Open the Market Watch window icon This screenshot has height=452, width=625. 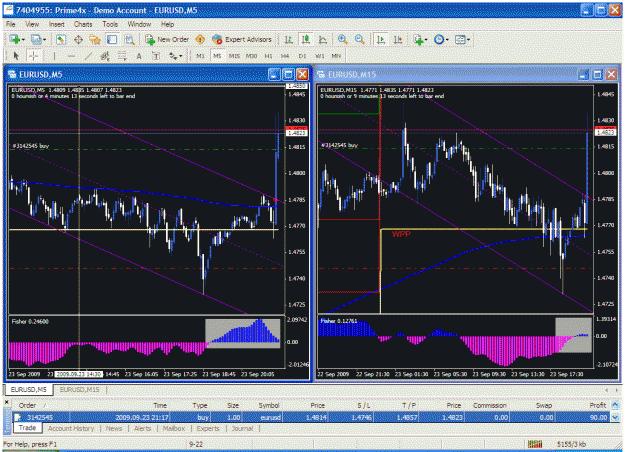click(x=61, y=39)
